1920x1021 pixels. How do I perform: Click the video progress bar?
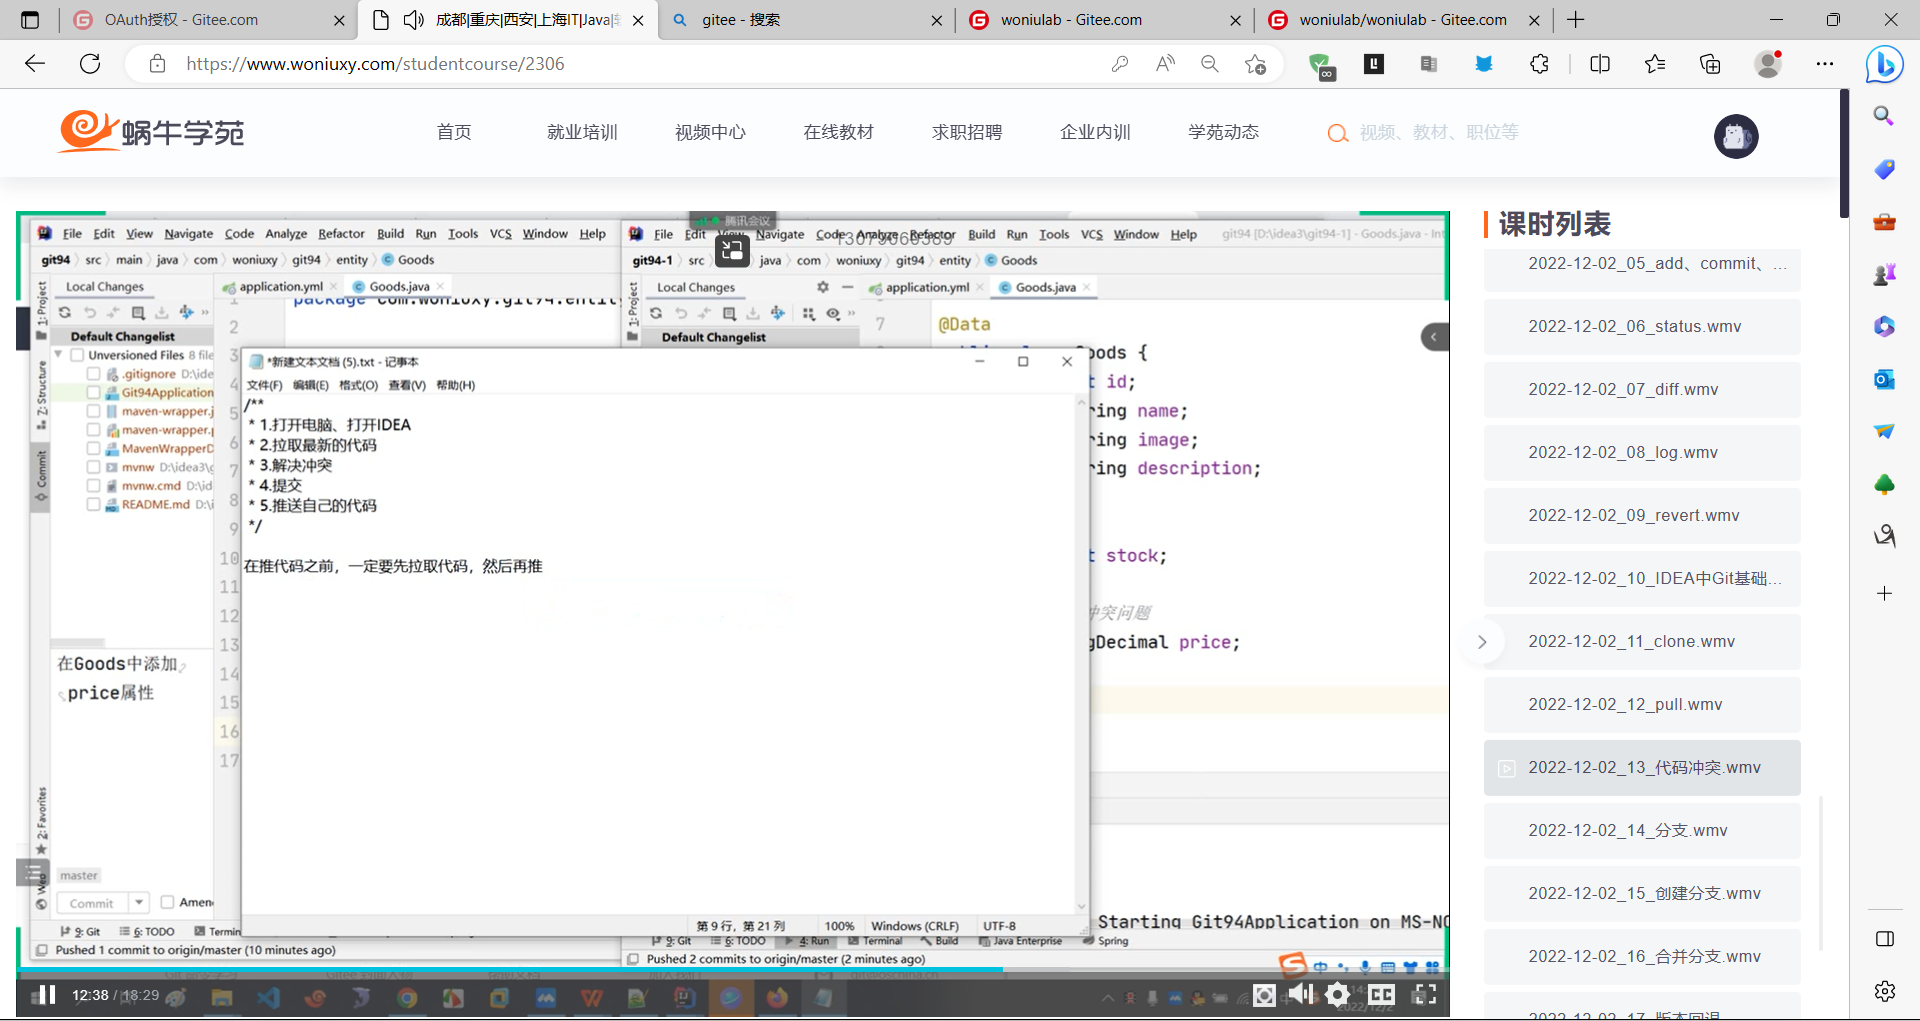(x=700, y=969)
